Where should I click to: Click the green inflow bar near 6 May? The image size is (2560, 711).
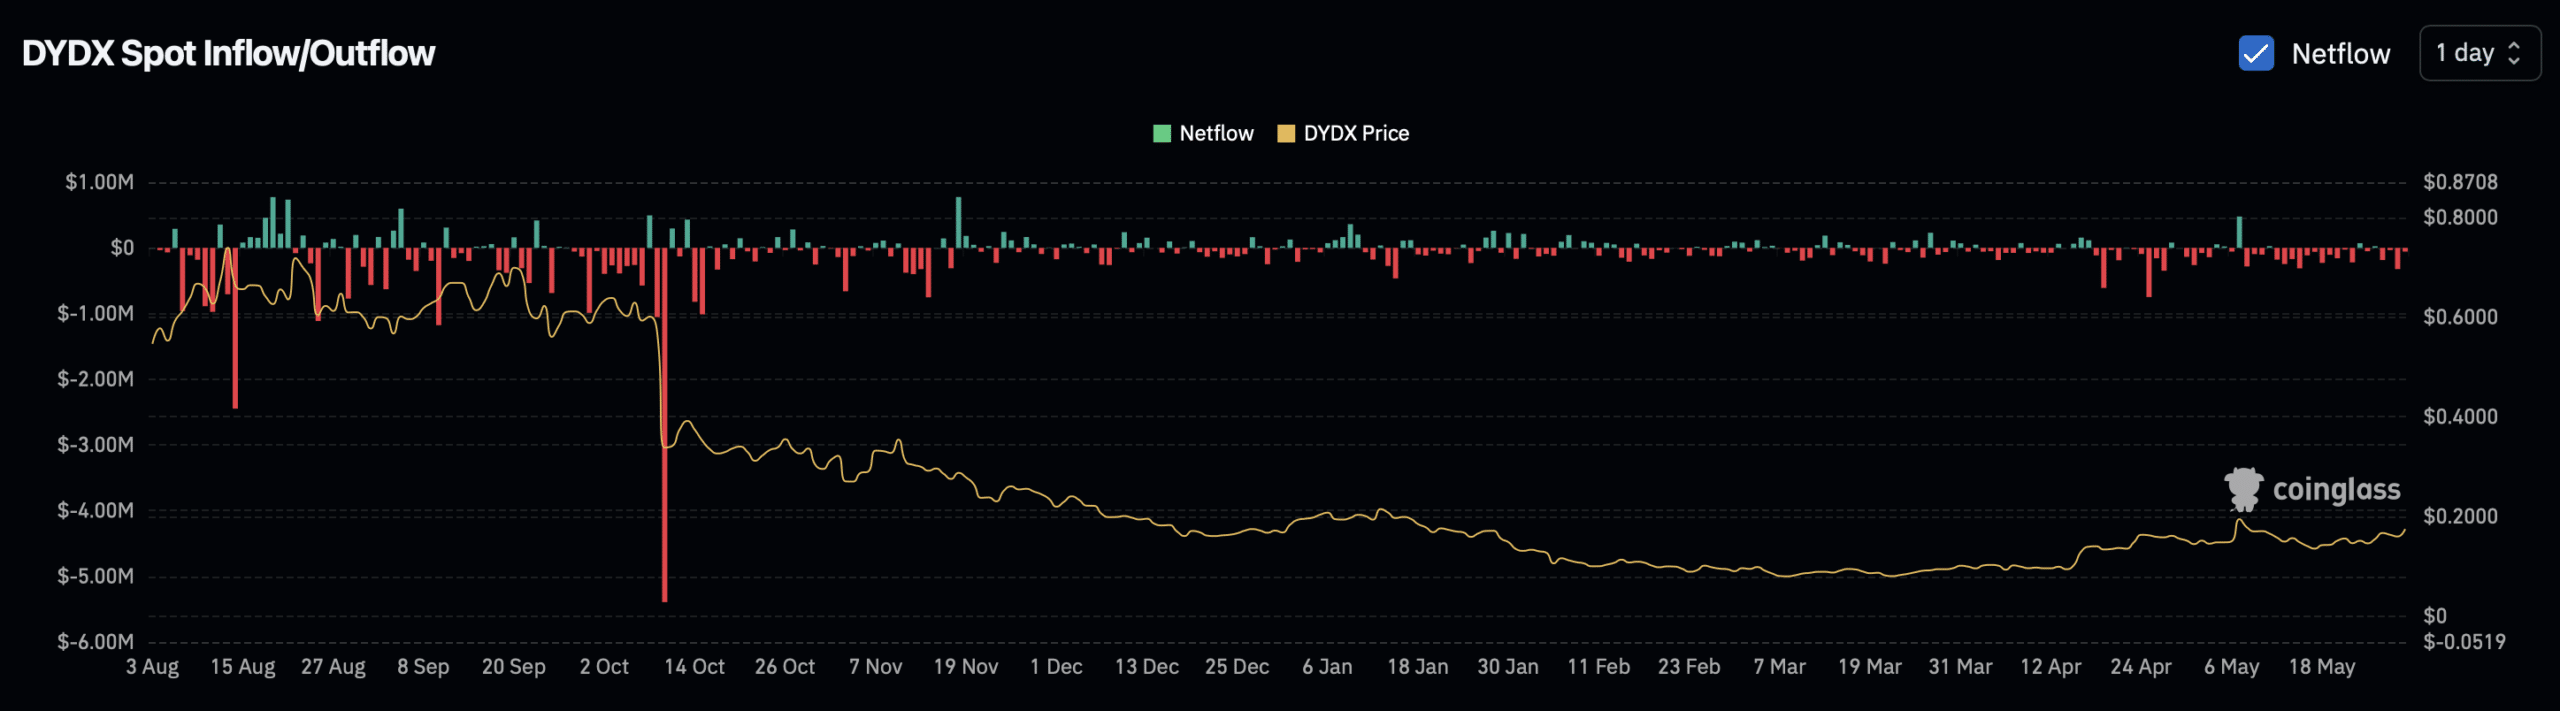click(2239, 232)
